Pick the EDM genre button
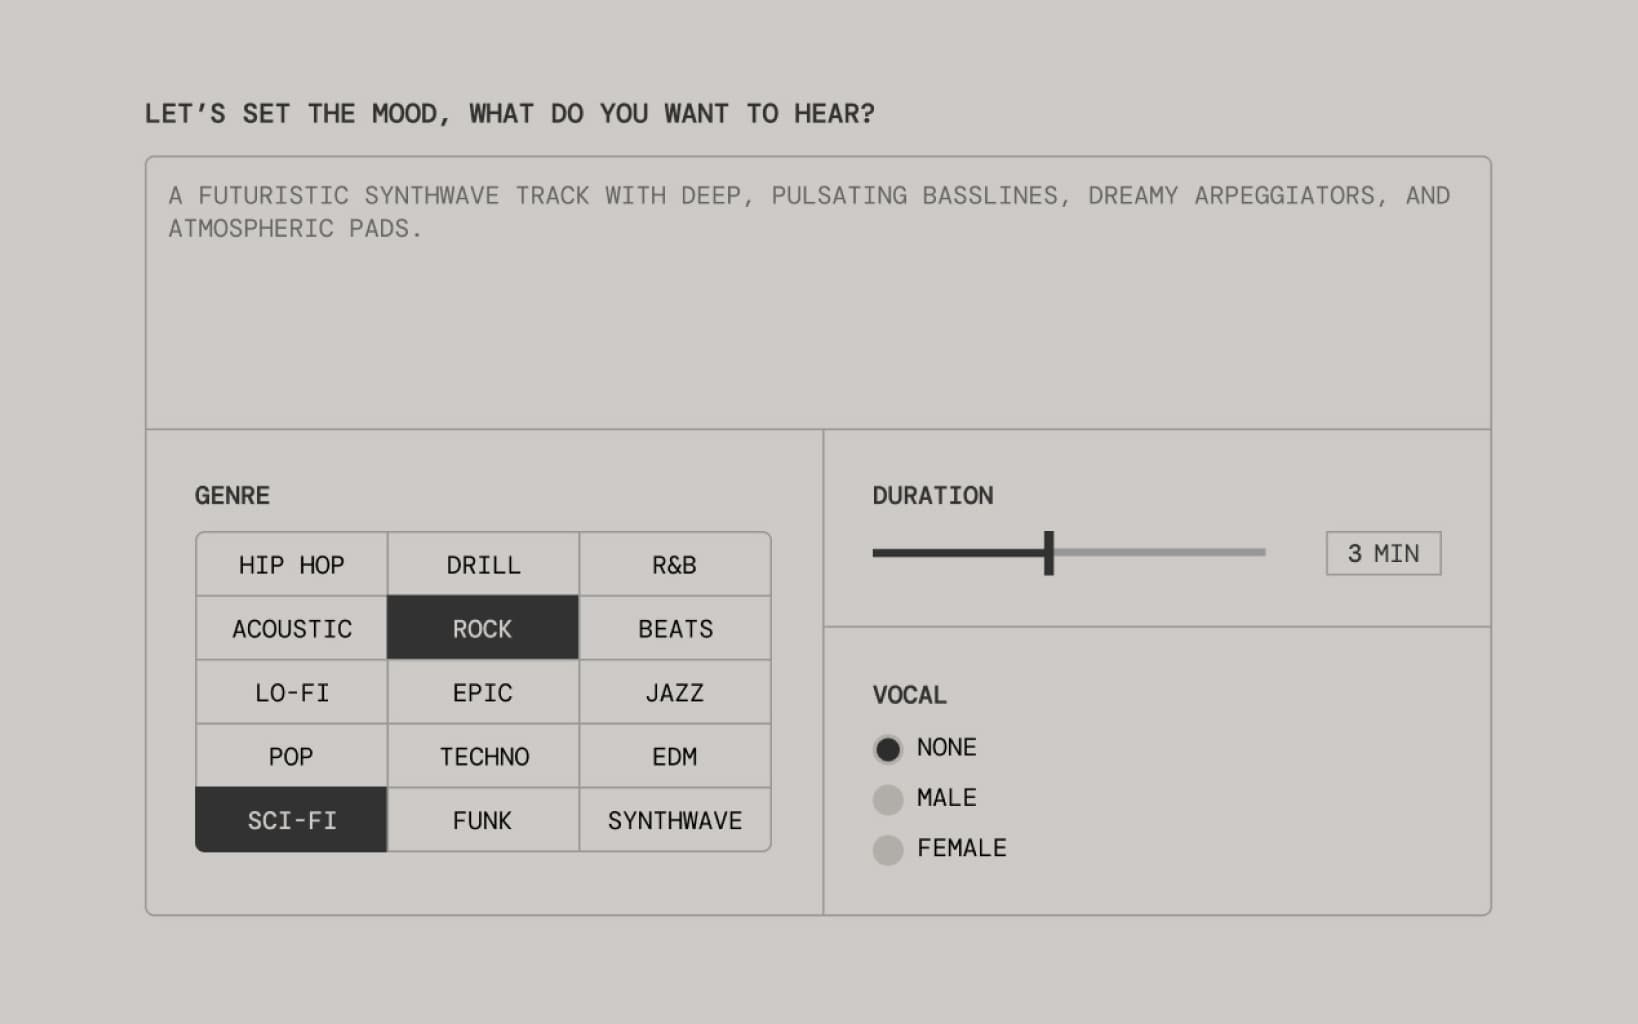Viewport: 1638px width, 1024px height. click(x=674, y=757)
